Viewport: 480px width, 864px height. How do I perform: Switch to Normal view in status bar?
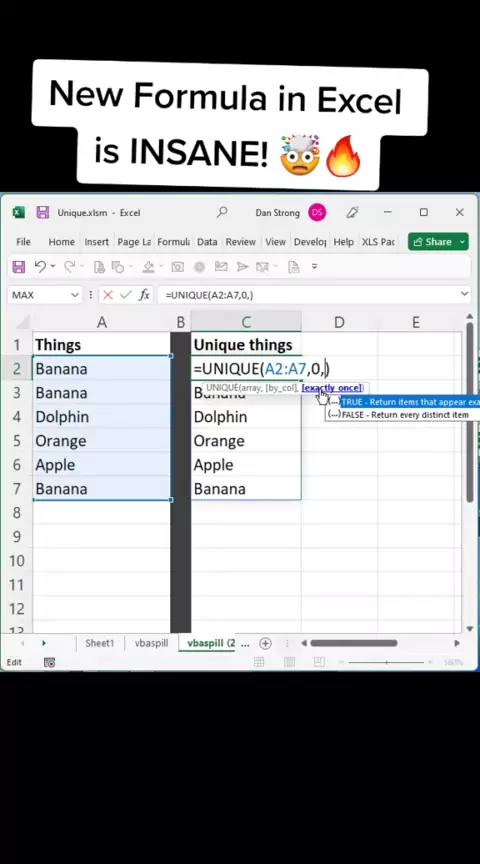tap(259, 662)
